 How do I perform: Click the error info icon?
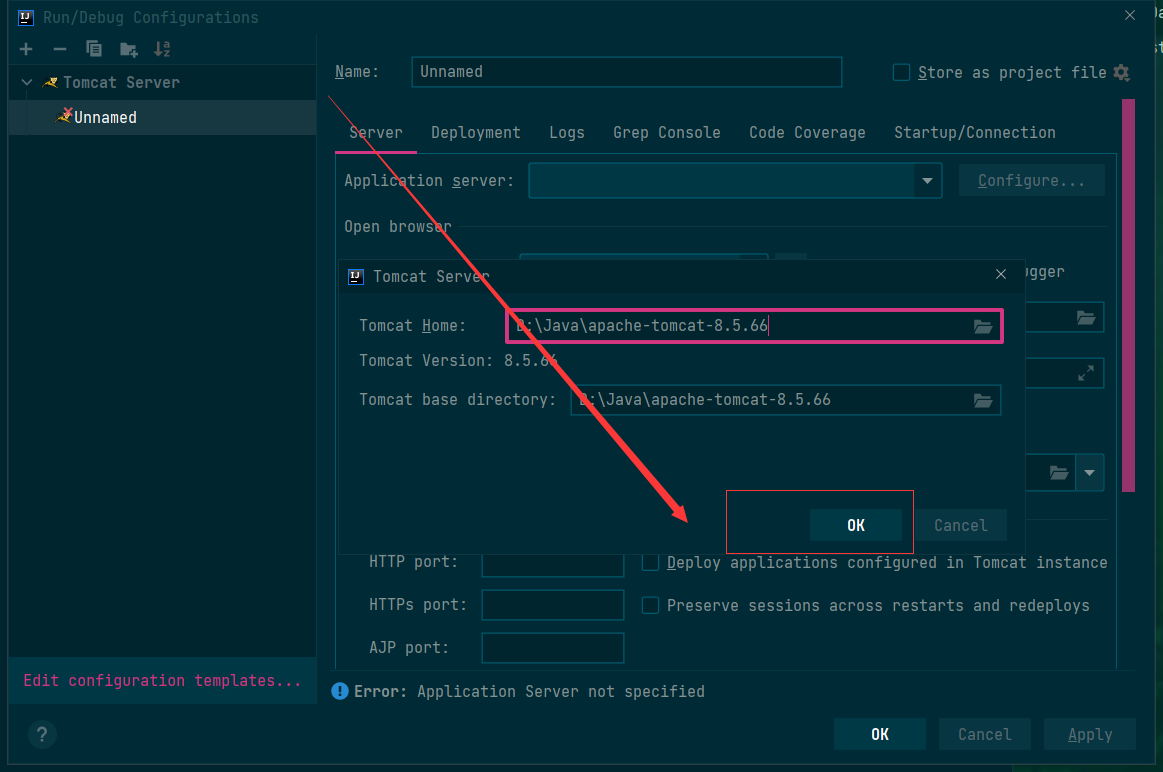pyautogui.click(x=340, y=691)
